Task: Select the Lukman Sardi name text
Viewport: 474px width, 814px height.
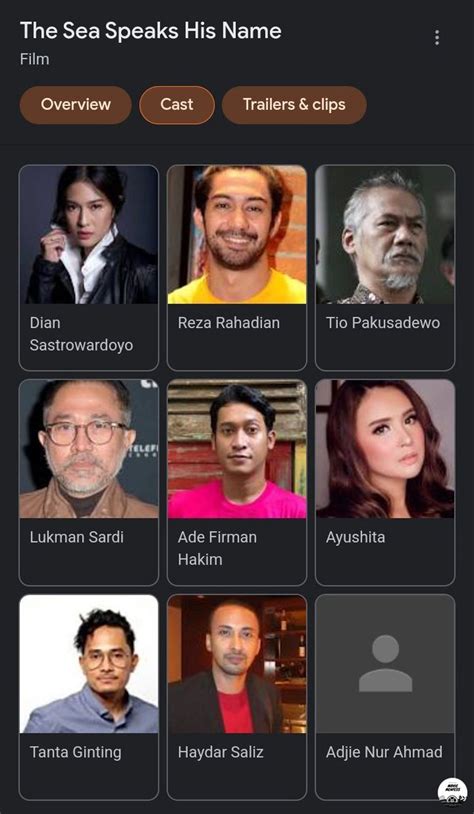Action: pos(77,537)
